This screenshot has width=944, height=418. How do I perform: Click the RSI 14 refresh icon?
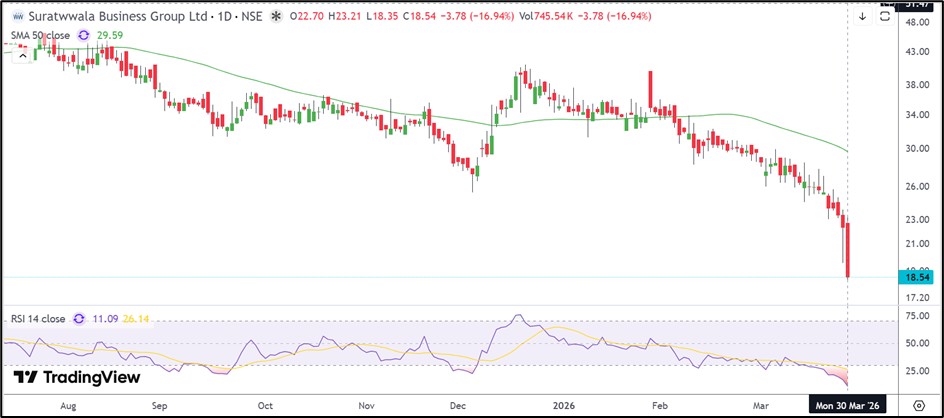pos(78,319)
